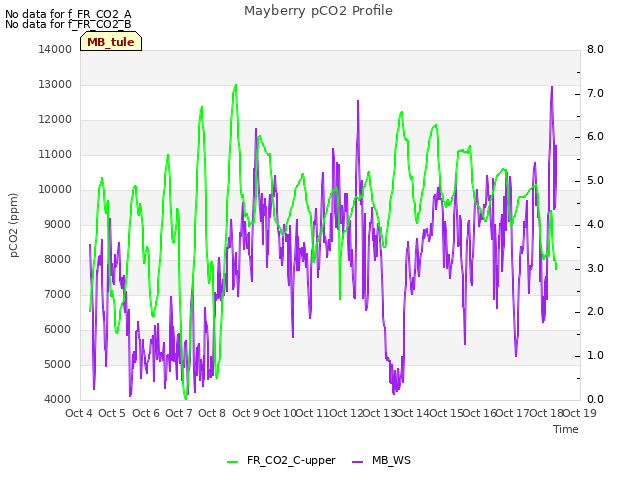Click the 13000 left axis value
Image resolution: width=640 pixels, height=480 pixels.
55,84
